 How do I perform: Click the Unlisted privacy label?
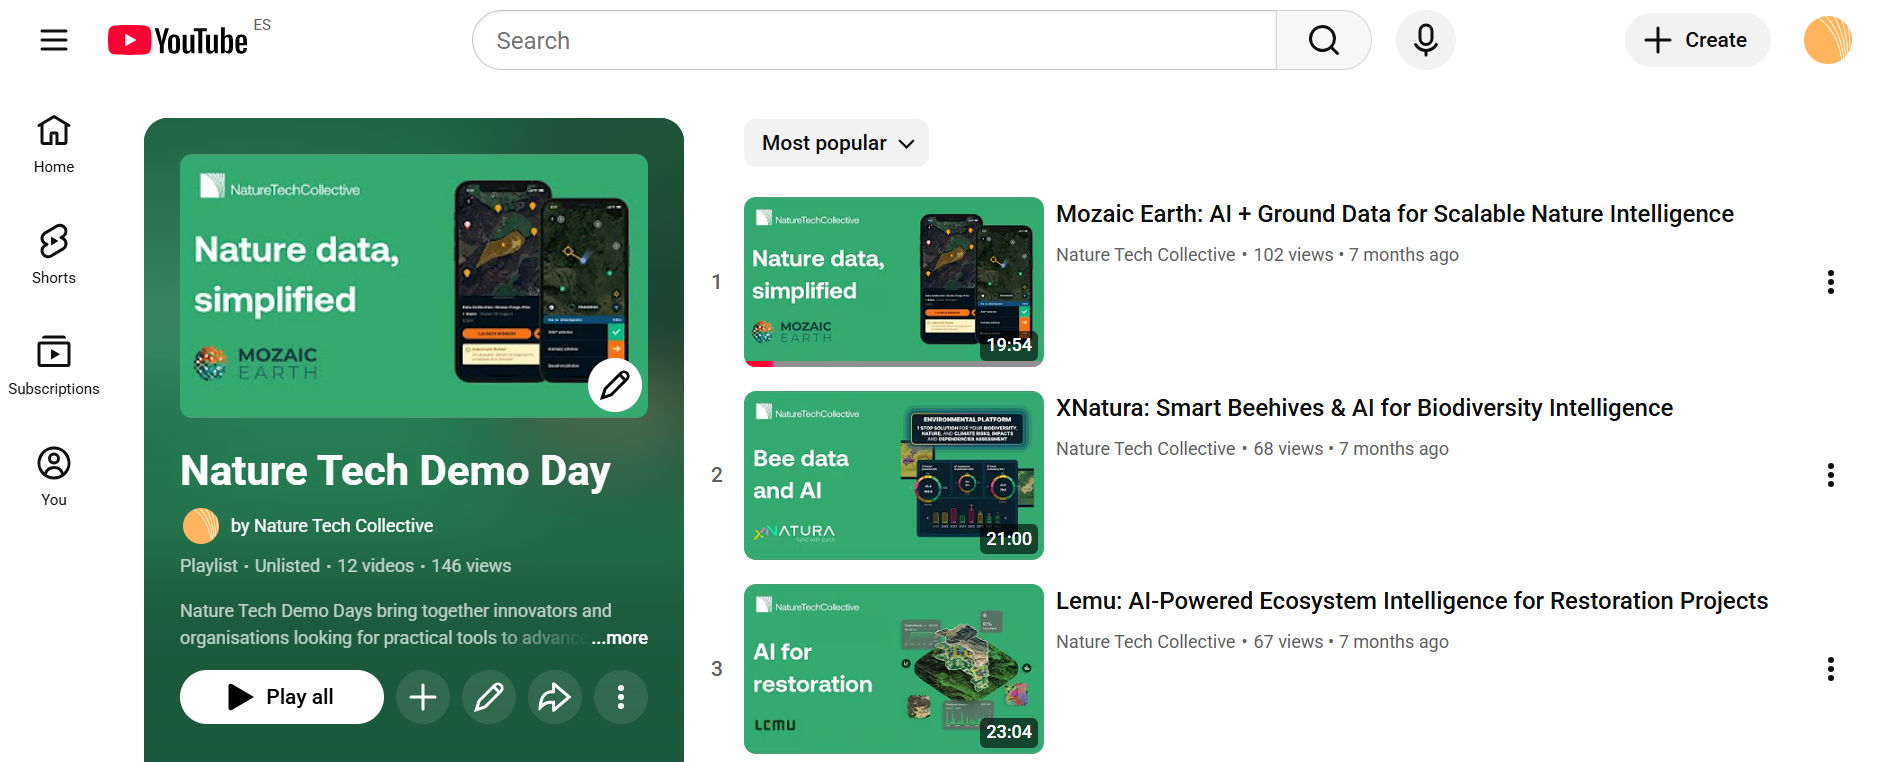click(x=287, y=566)
